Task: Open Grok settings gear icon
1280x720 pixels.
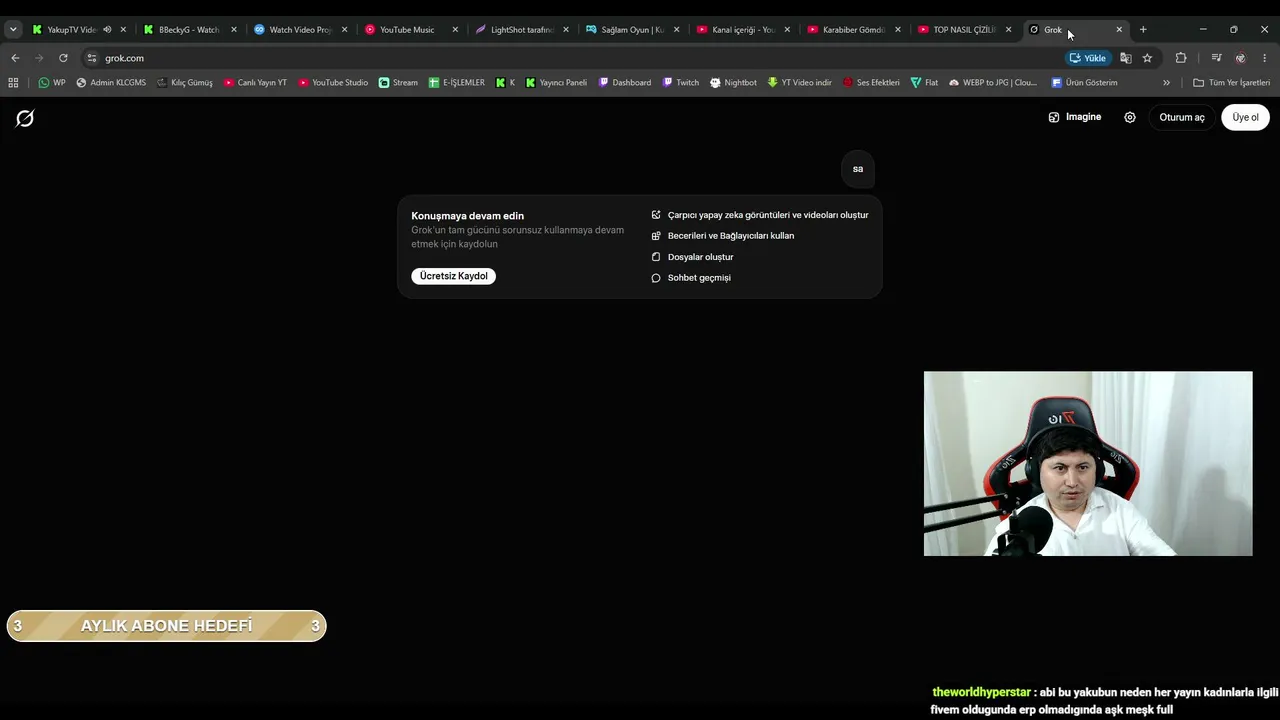Action: [x=1130, y=117]
